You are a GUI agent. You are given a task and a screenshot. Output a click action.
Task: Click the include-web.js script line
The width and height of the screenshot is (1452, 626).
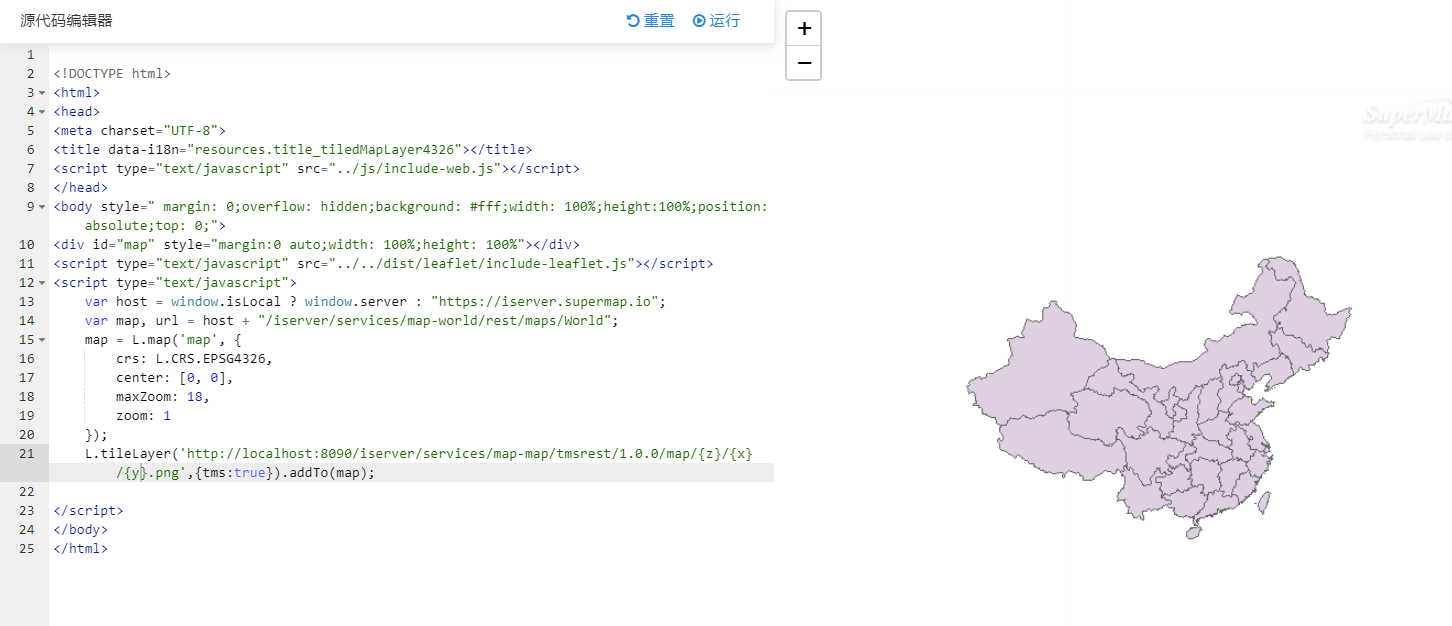316,169
